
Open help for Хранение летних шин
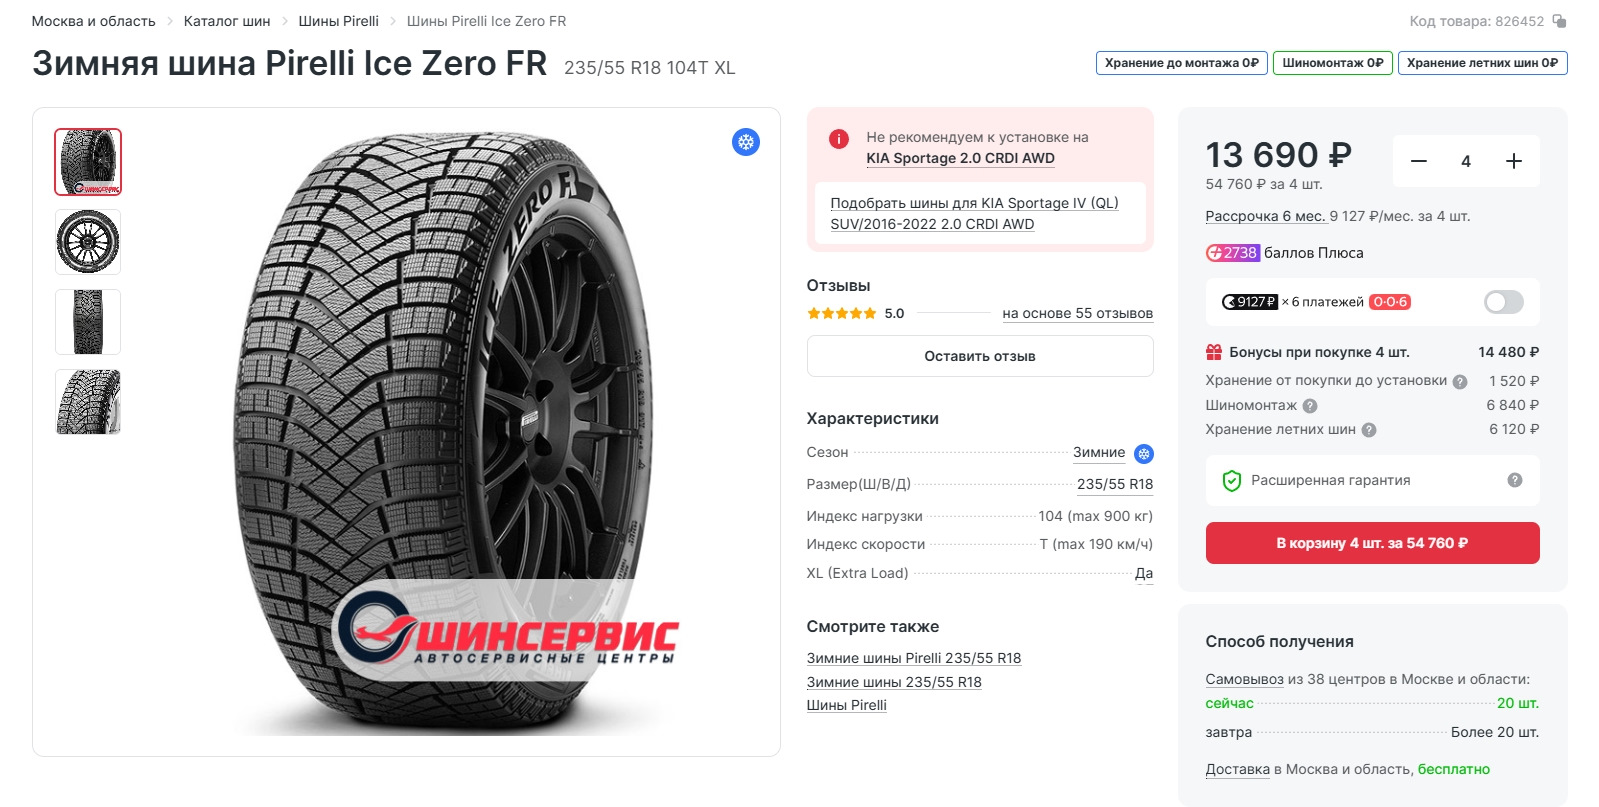(x=1369, y=430)
